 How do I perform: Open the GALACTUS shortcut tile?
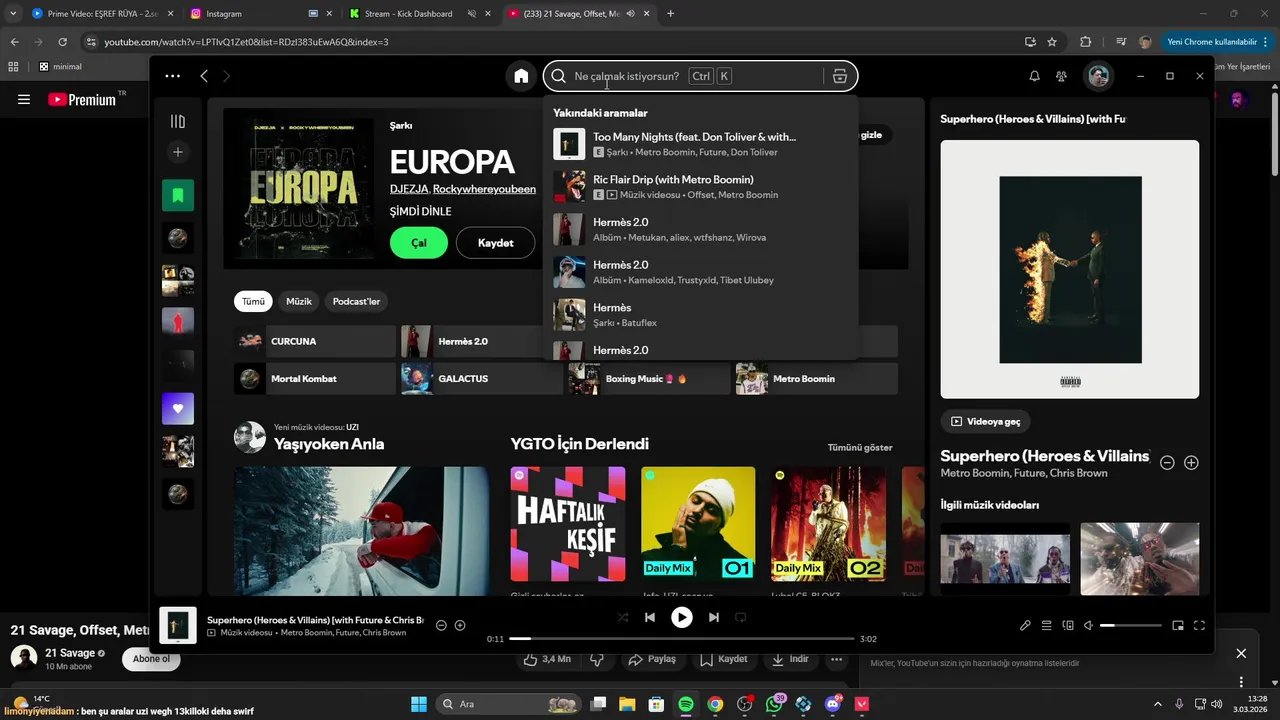482,379
